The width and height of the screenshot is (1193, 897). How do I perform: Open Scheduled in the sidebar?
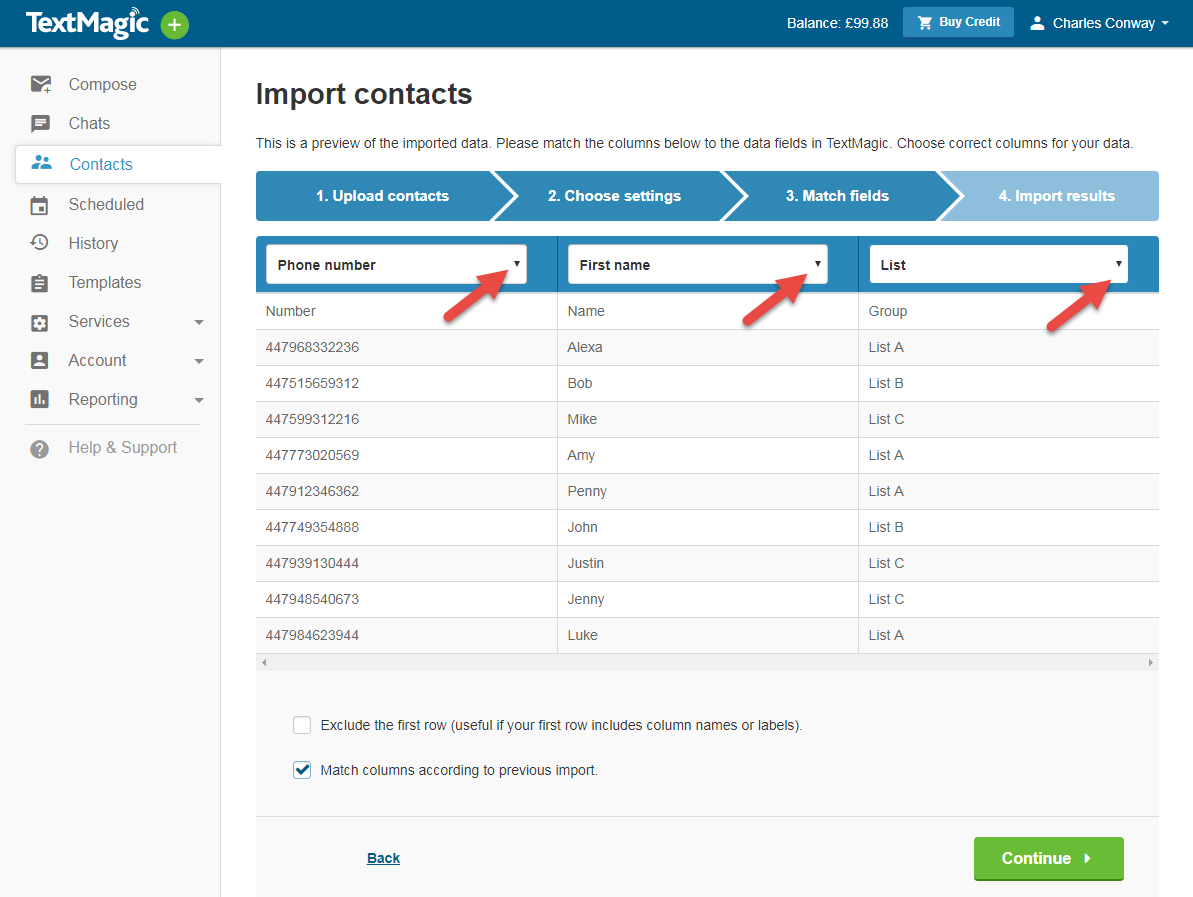click(x=106, y=205)
